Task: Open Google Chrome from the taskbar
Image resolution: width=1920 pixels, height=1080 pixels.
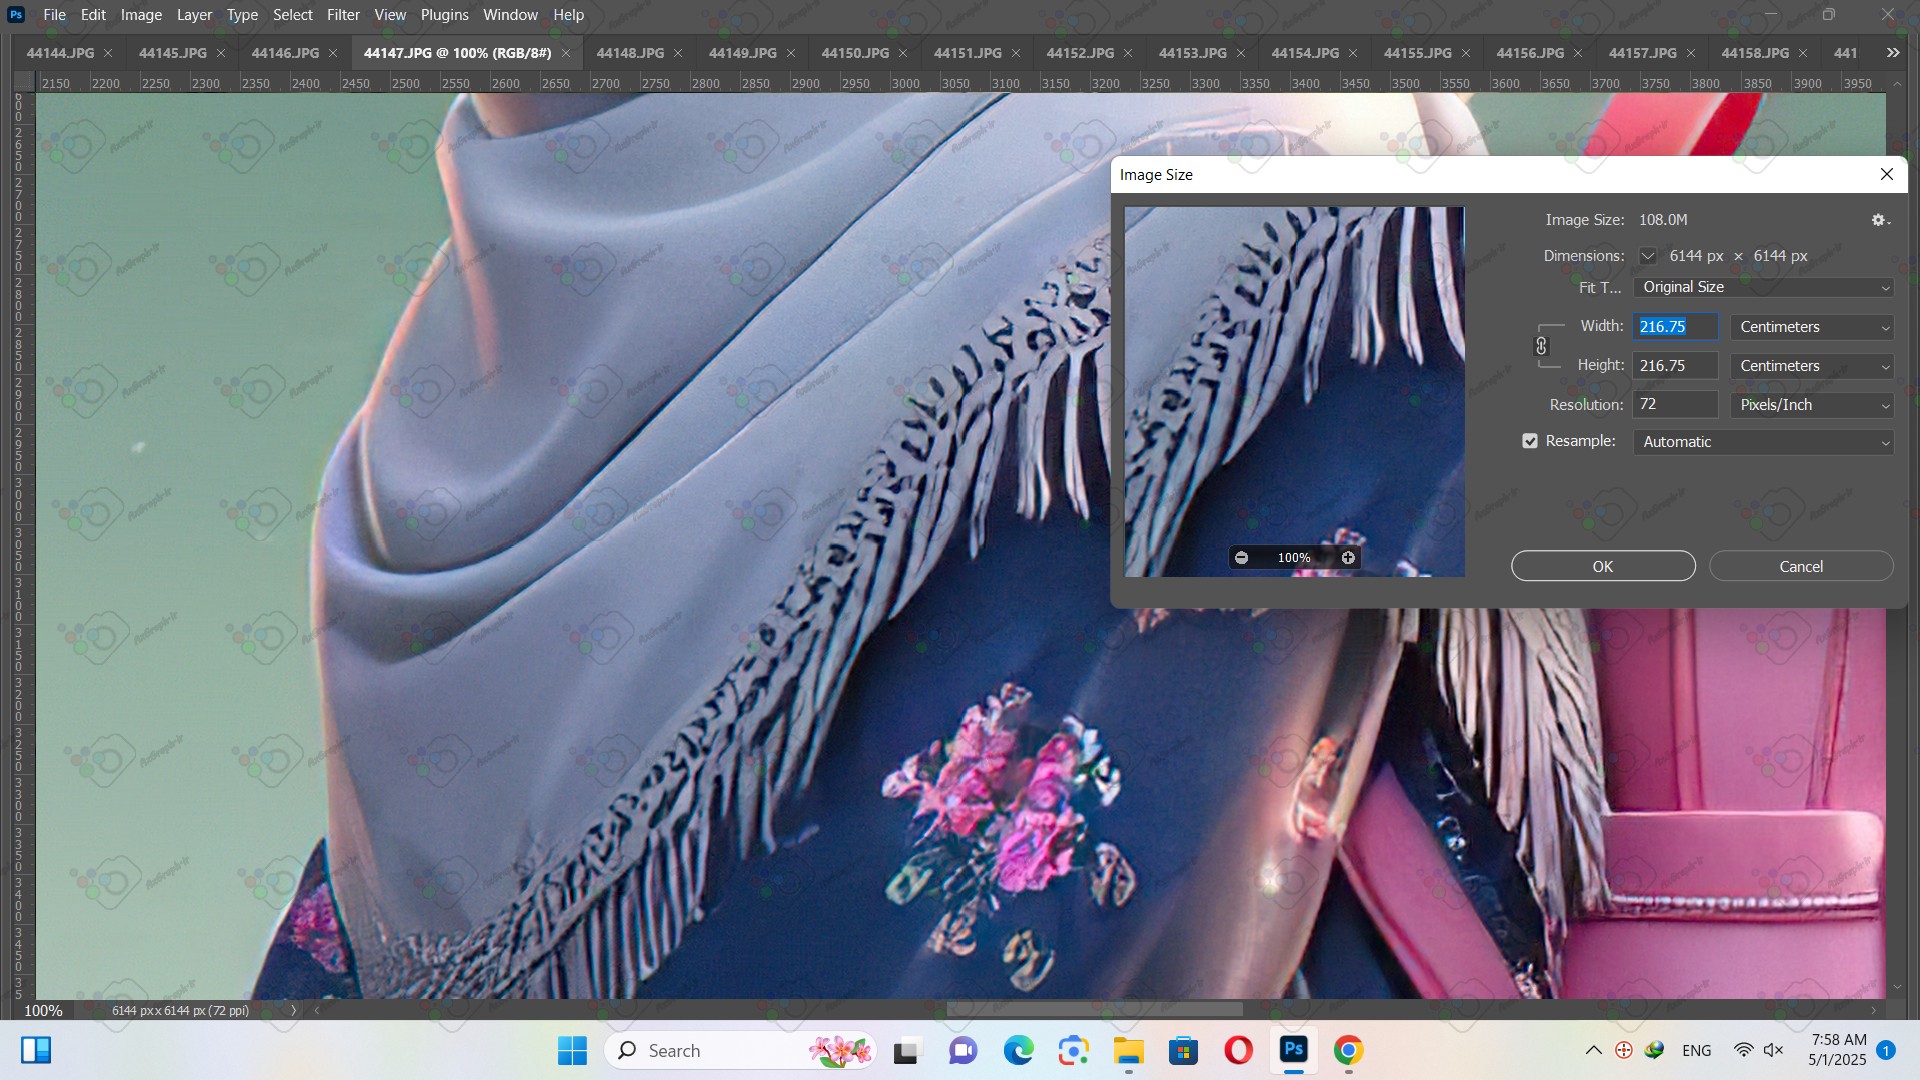Action: pyautogui.click(x=1348, y=1051)
